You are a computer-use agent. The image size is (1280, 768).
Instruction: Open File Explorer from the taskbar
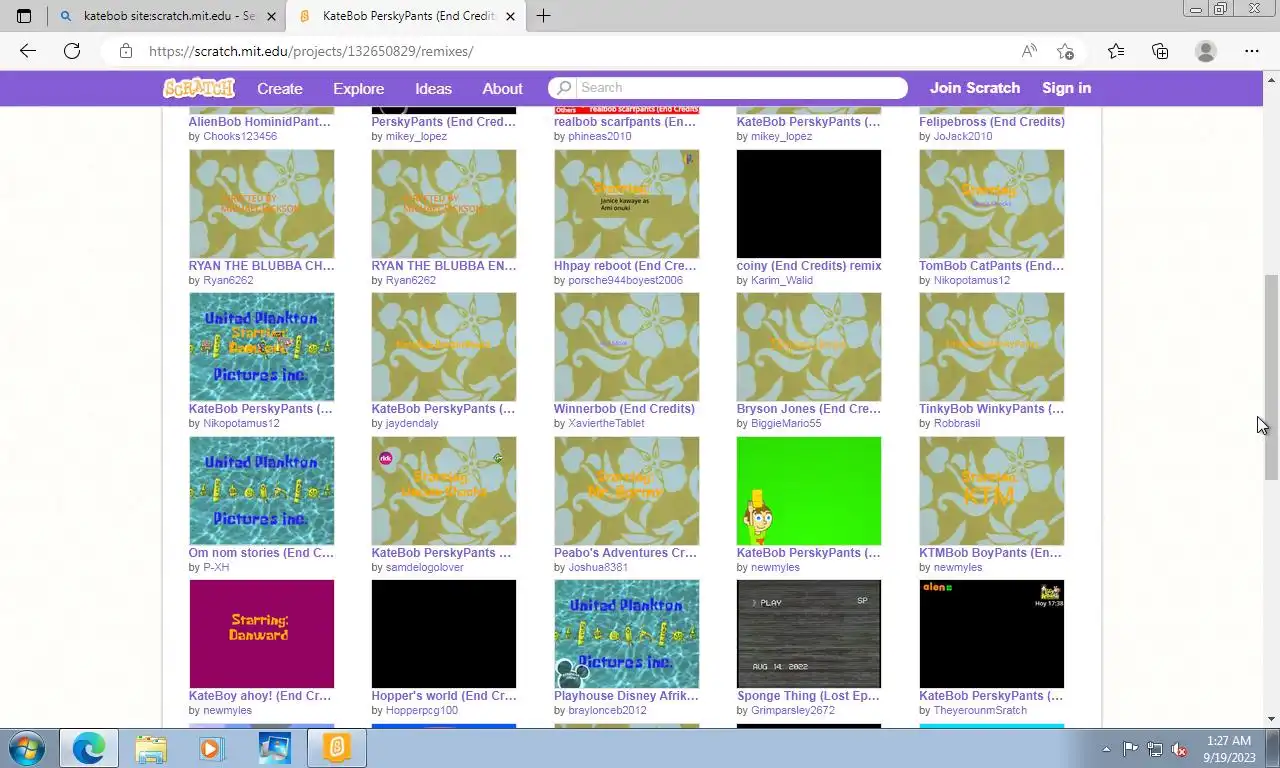(151, 748)
